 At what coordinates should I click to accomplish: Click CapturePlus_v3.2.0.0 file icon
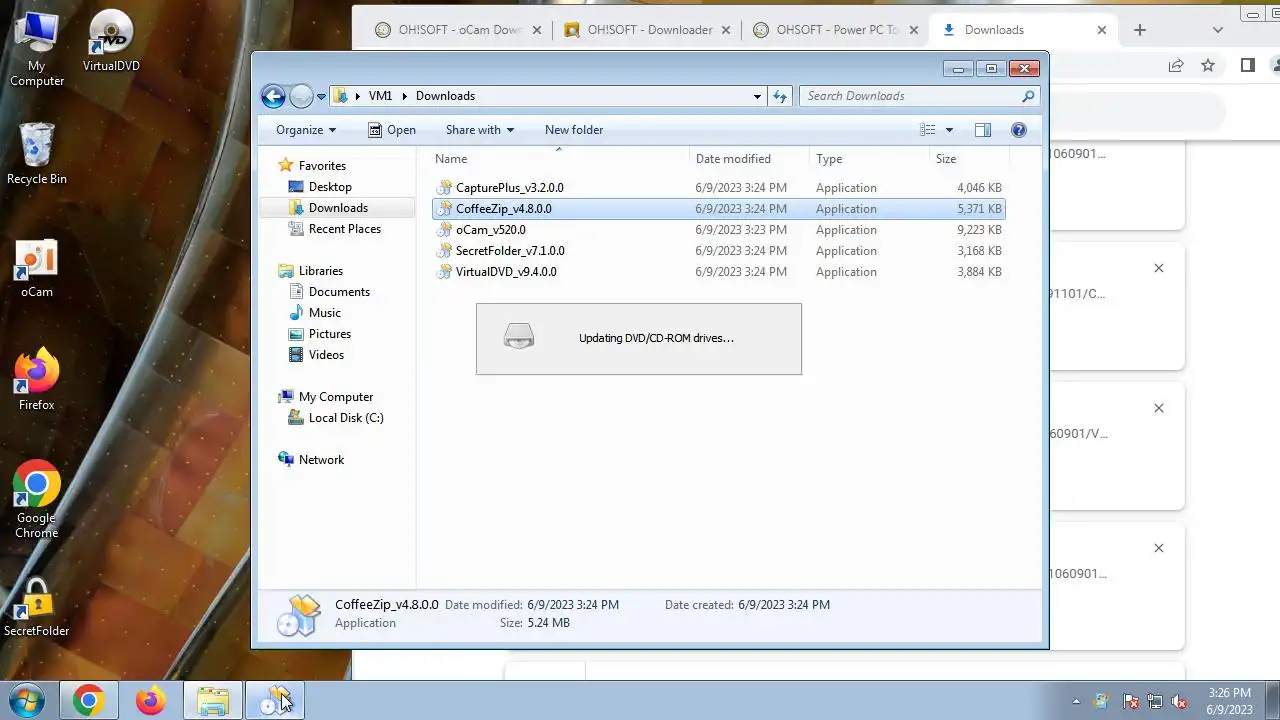tap(445, 188)
